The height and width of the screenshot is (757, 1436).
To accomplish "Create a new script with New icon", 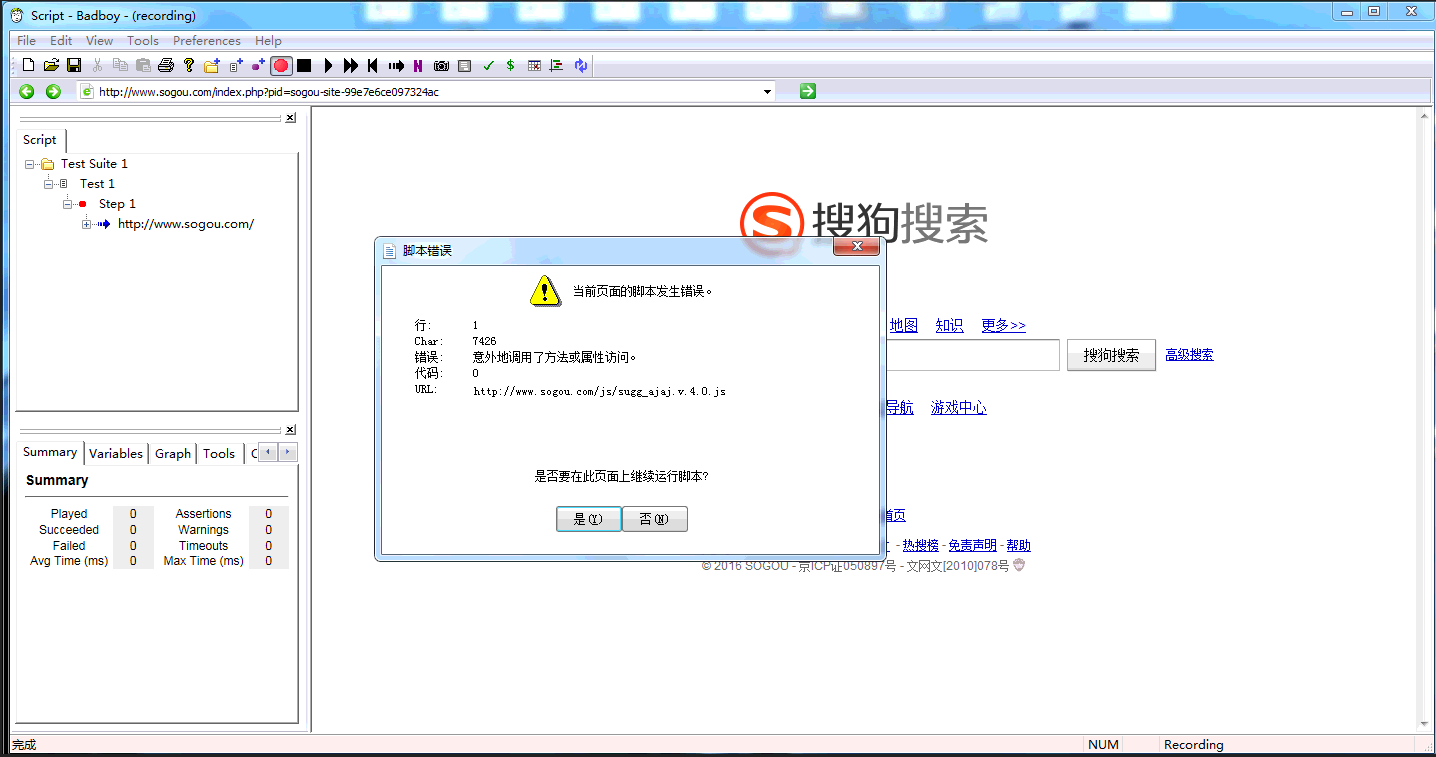I will pyautogui.click(x=28, y=66).
